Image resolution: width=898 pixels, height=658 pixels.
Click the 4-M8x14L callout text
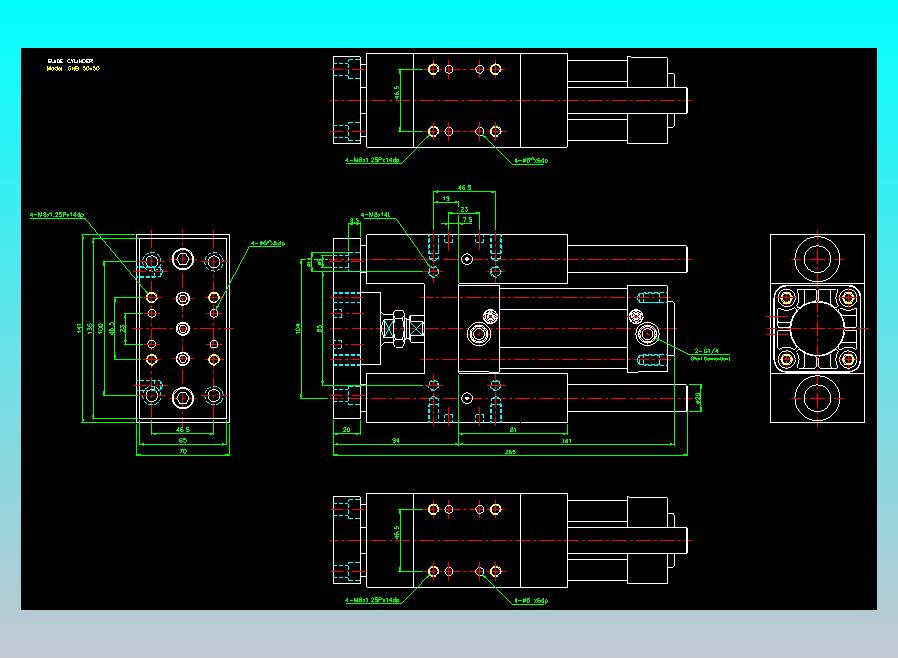pos(376,215)
